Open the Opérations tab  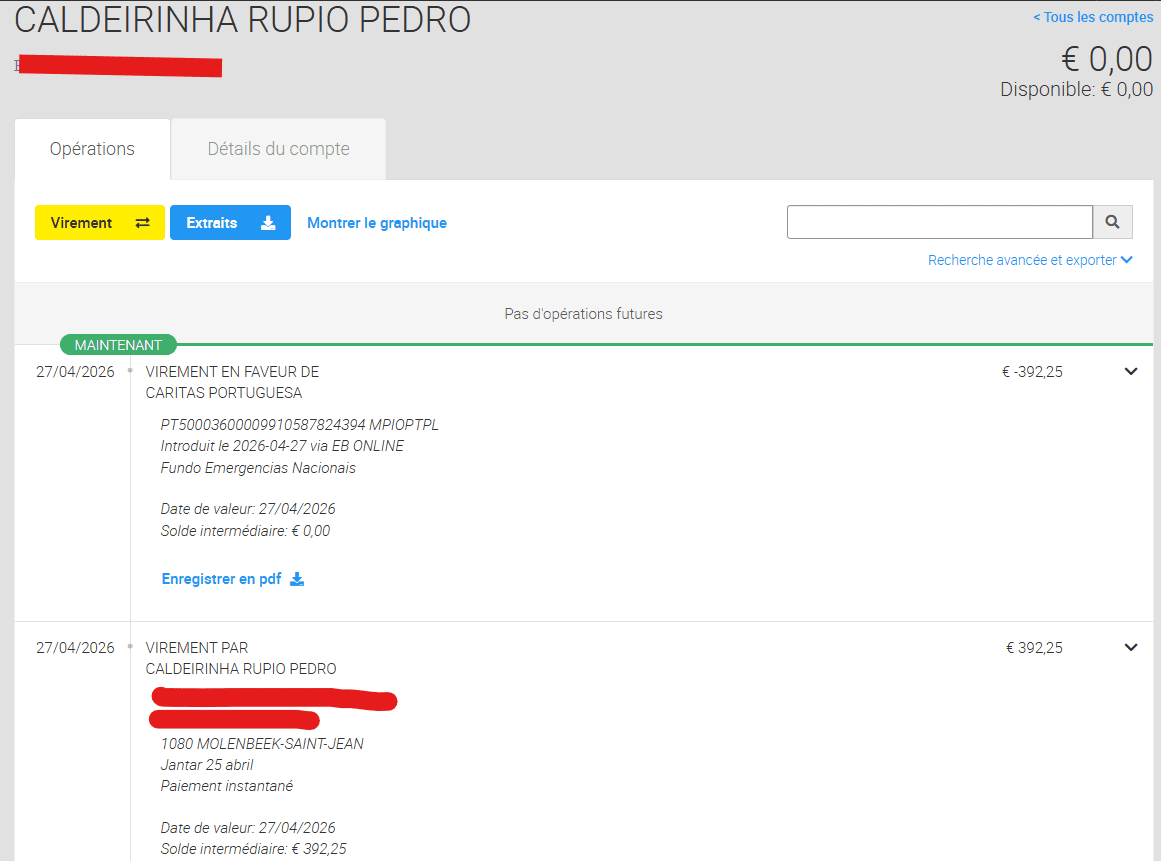point(92,149)
